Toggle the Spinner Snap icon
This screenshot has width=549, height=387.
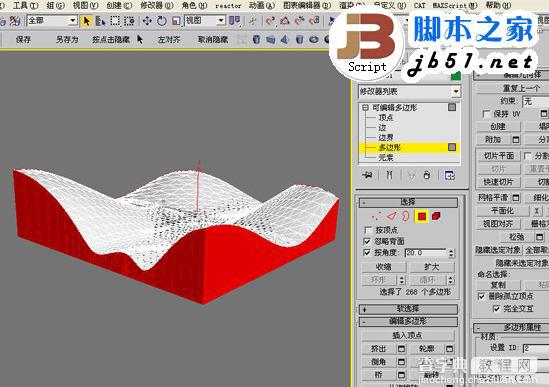click(314, 21)
